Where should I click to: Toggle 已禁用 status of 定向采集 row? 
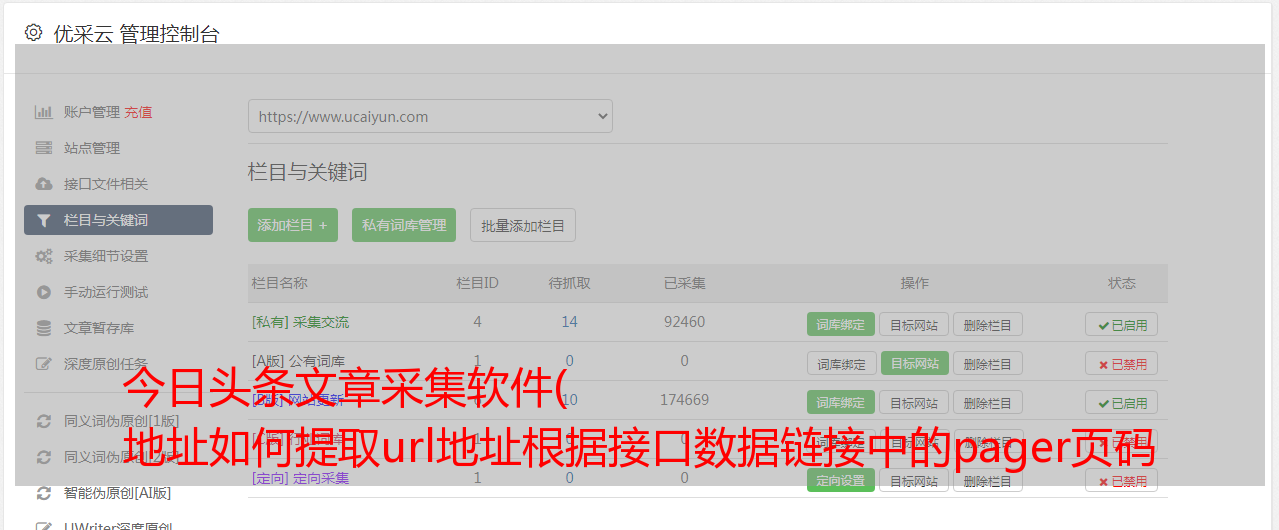pos(1122,480)
